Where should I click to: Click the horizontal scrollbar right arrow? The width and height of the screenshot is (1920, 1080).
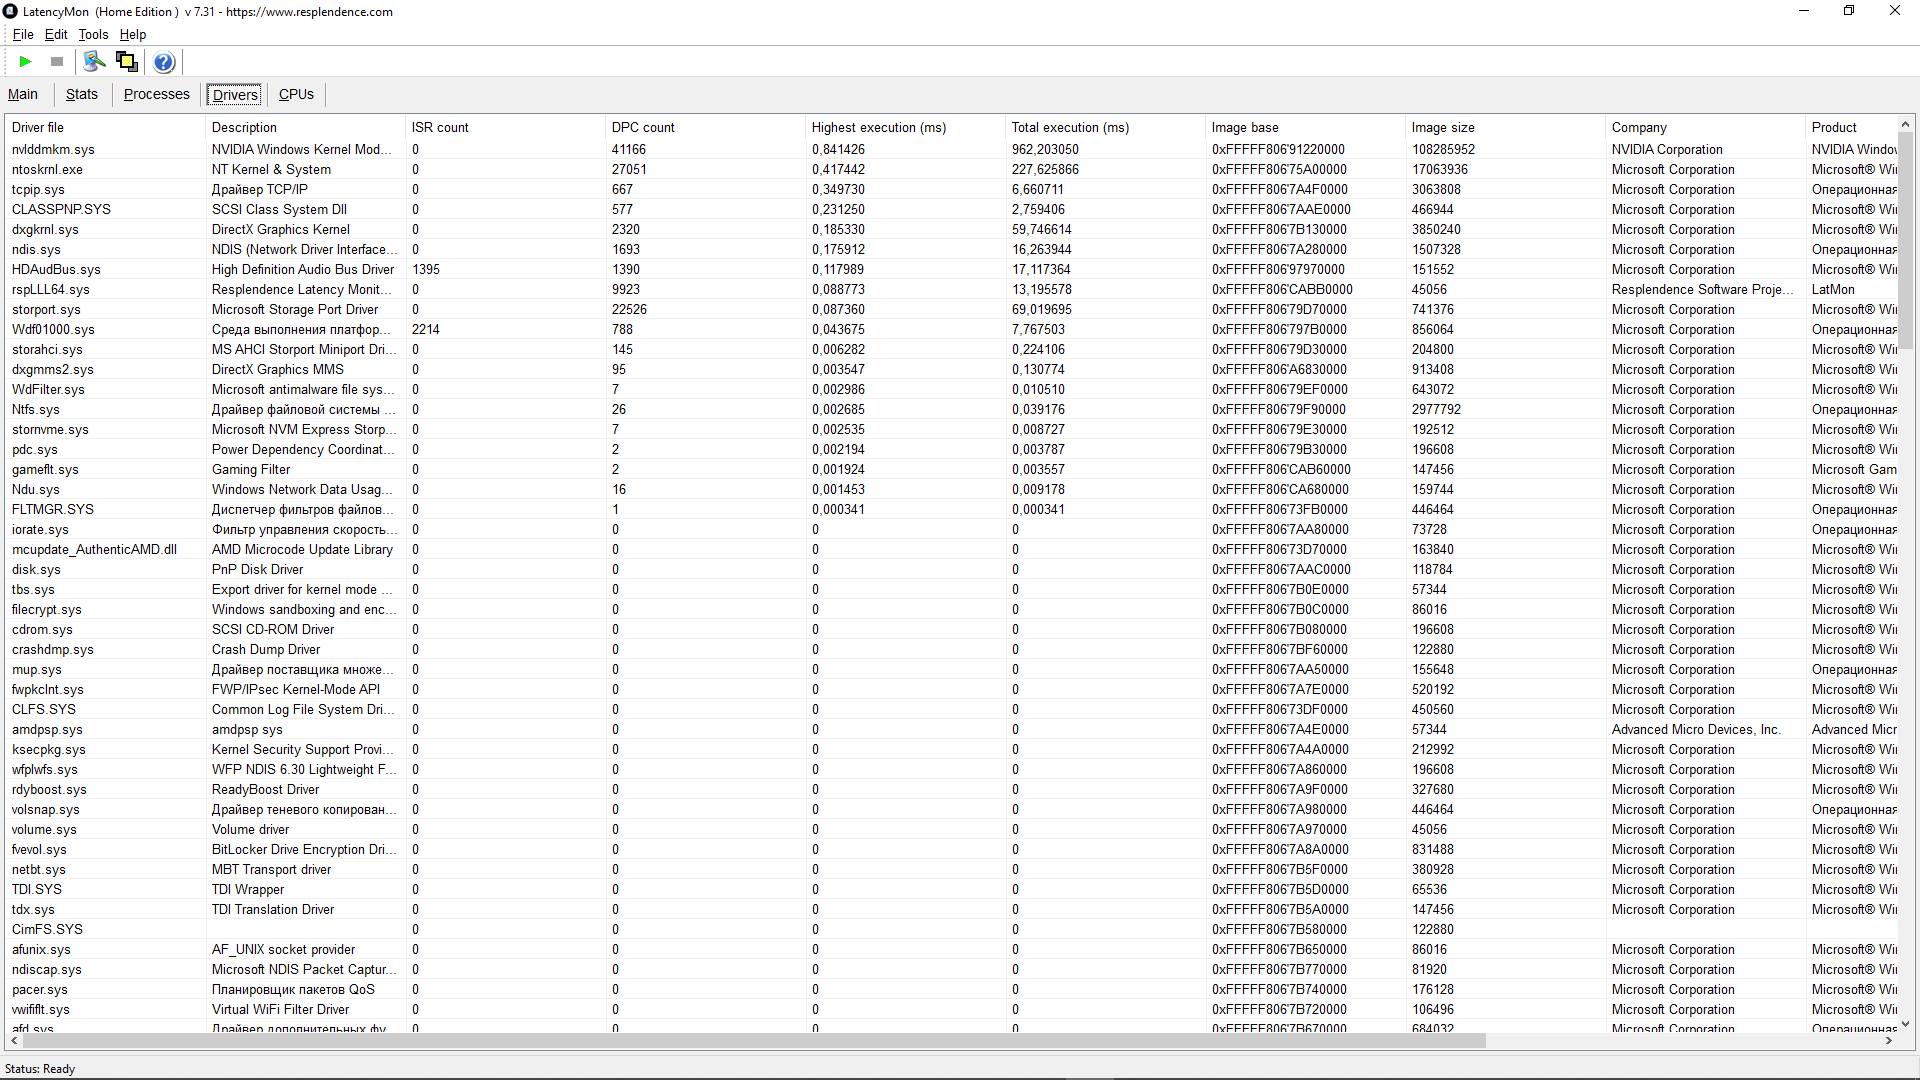(x=1889, y=1041)
